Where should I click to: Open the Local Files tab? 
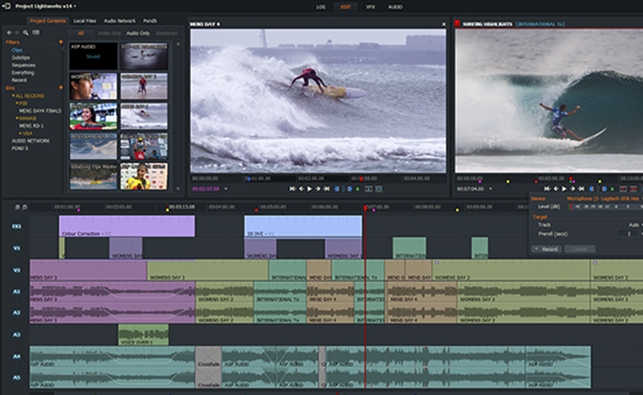pyautogui.click(x=85, y=21)
